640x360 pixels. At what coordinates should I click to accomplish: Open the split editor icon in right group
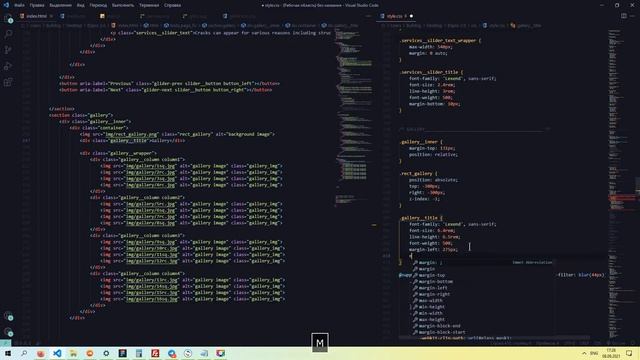(x=624, y=16)
